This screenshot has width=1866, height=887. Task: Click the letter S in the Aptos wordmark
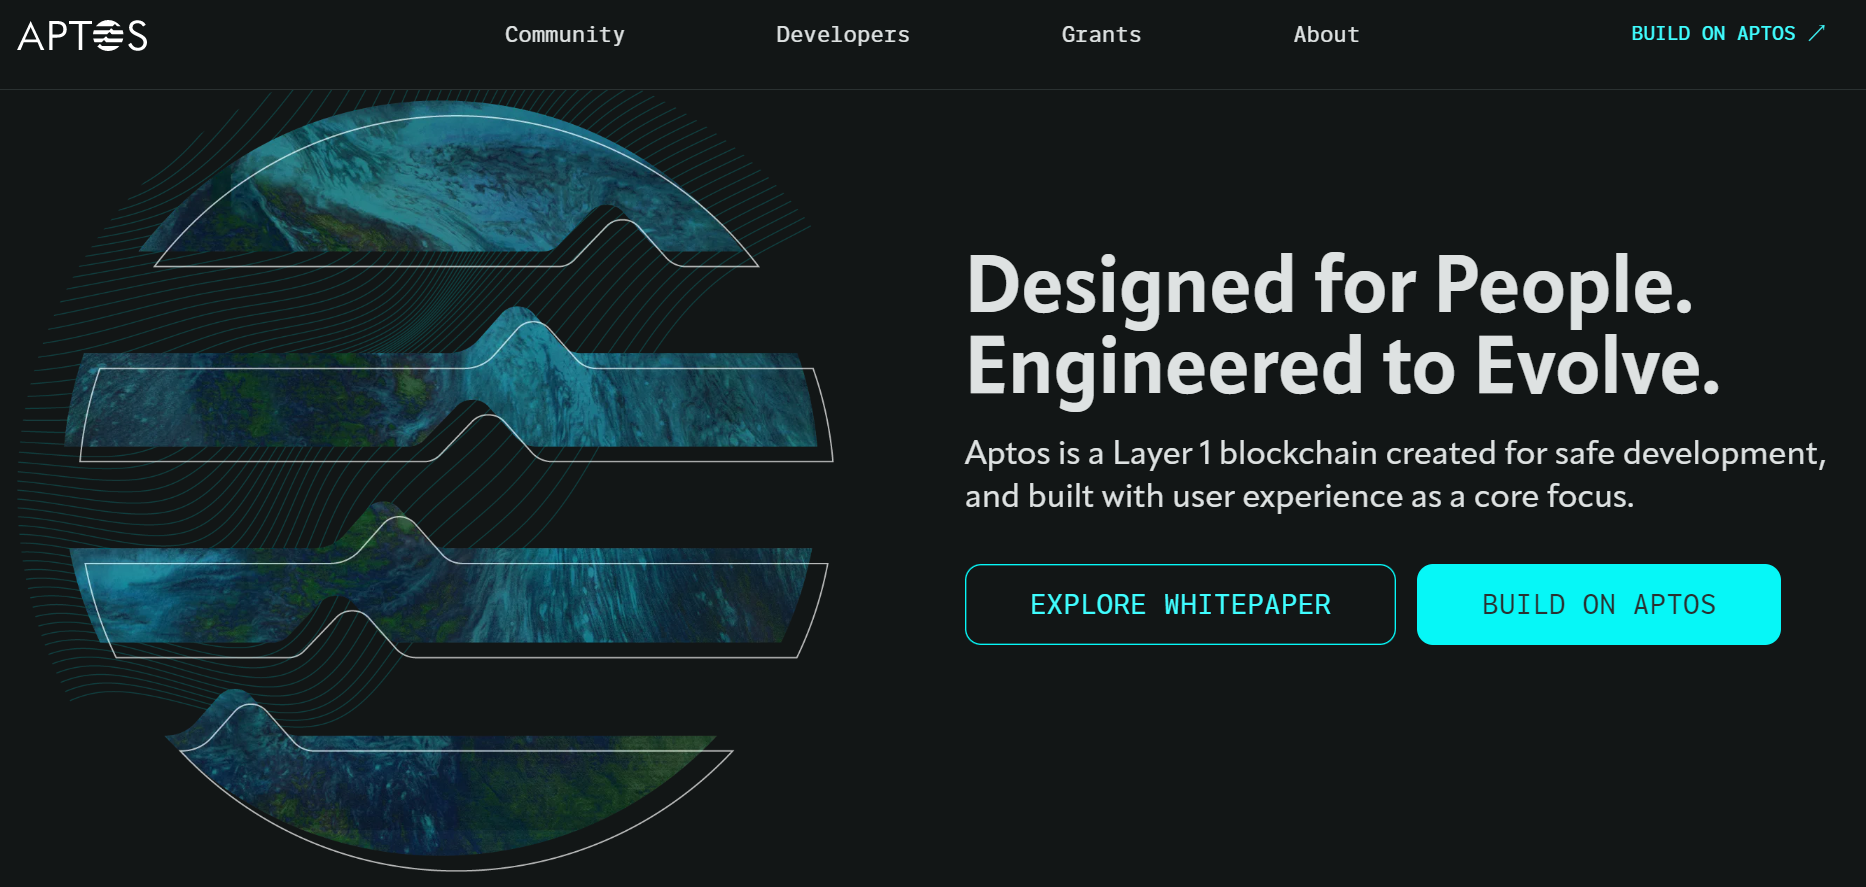click(x=137, y=36)
